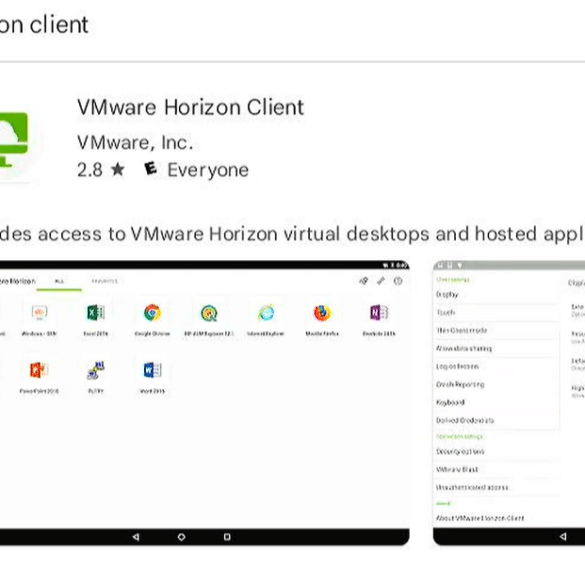This screenshot has width=585, height=585.
Task: Select the Mozilla Firefox icon in screenshot
Action: [322, 313]
